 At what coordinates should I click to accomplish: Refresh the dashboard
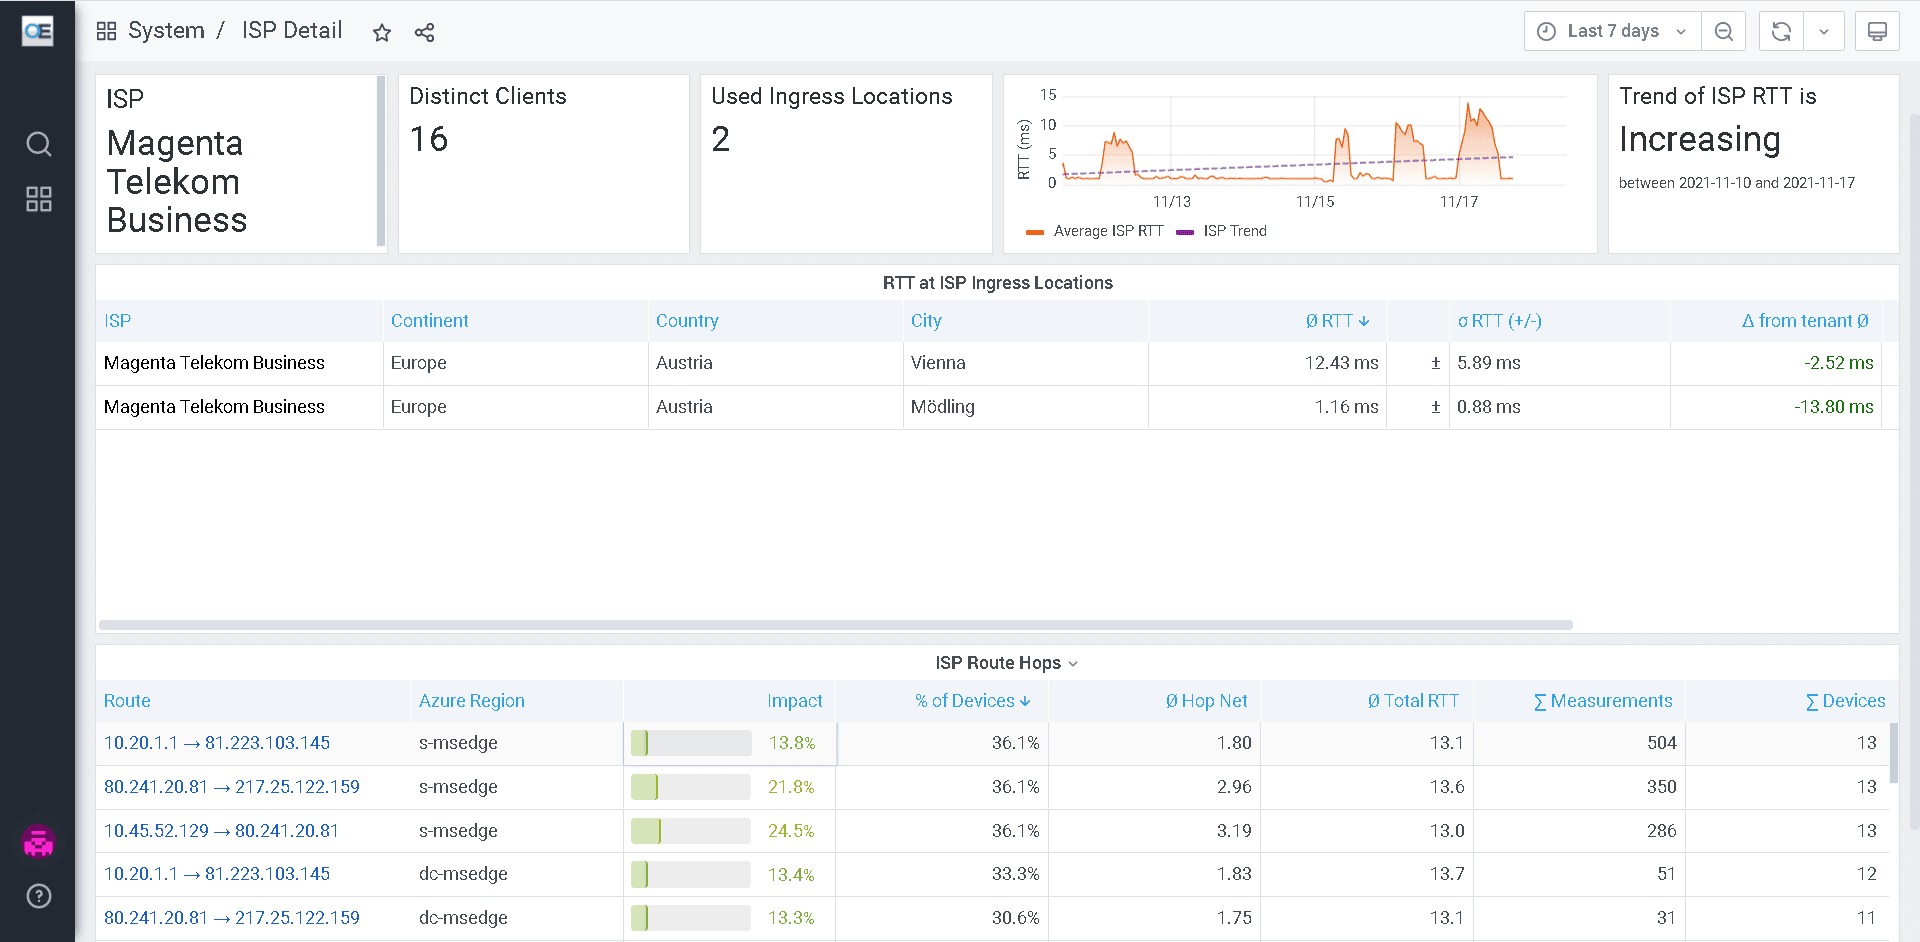pyautogui.click(x=1781, y=31)
